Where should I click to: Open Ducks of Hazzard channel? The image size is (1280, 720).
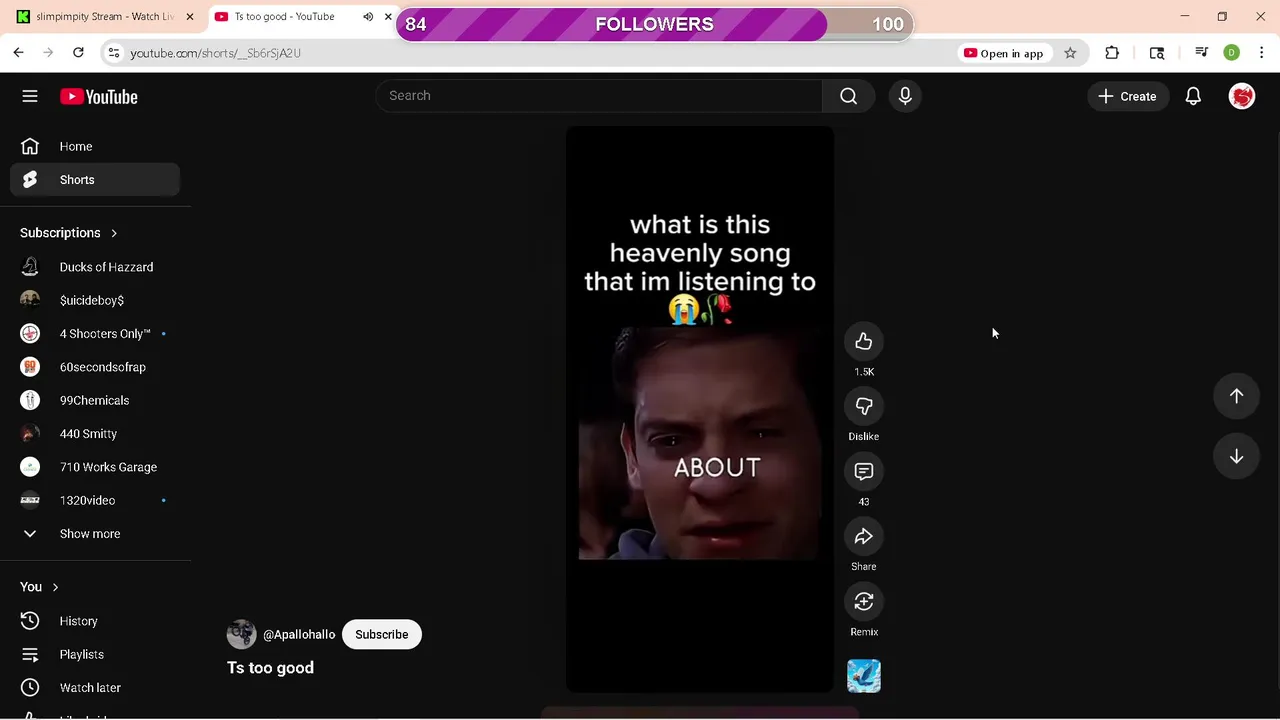(x=95, y=267)
